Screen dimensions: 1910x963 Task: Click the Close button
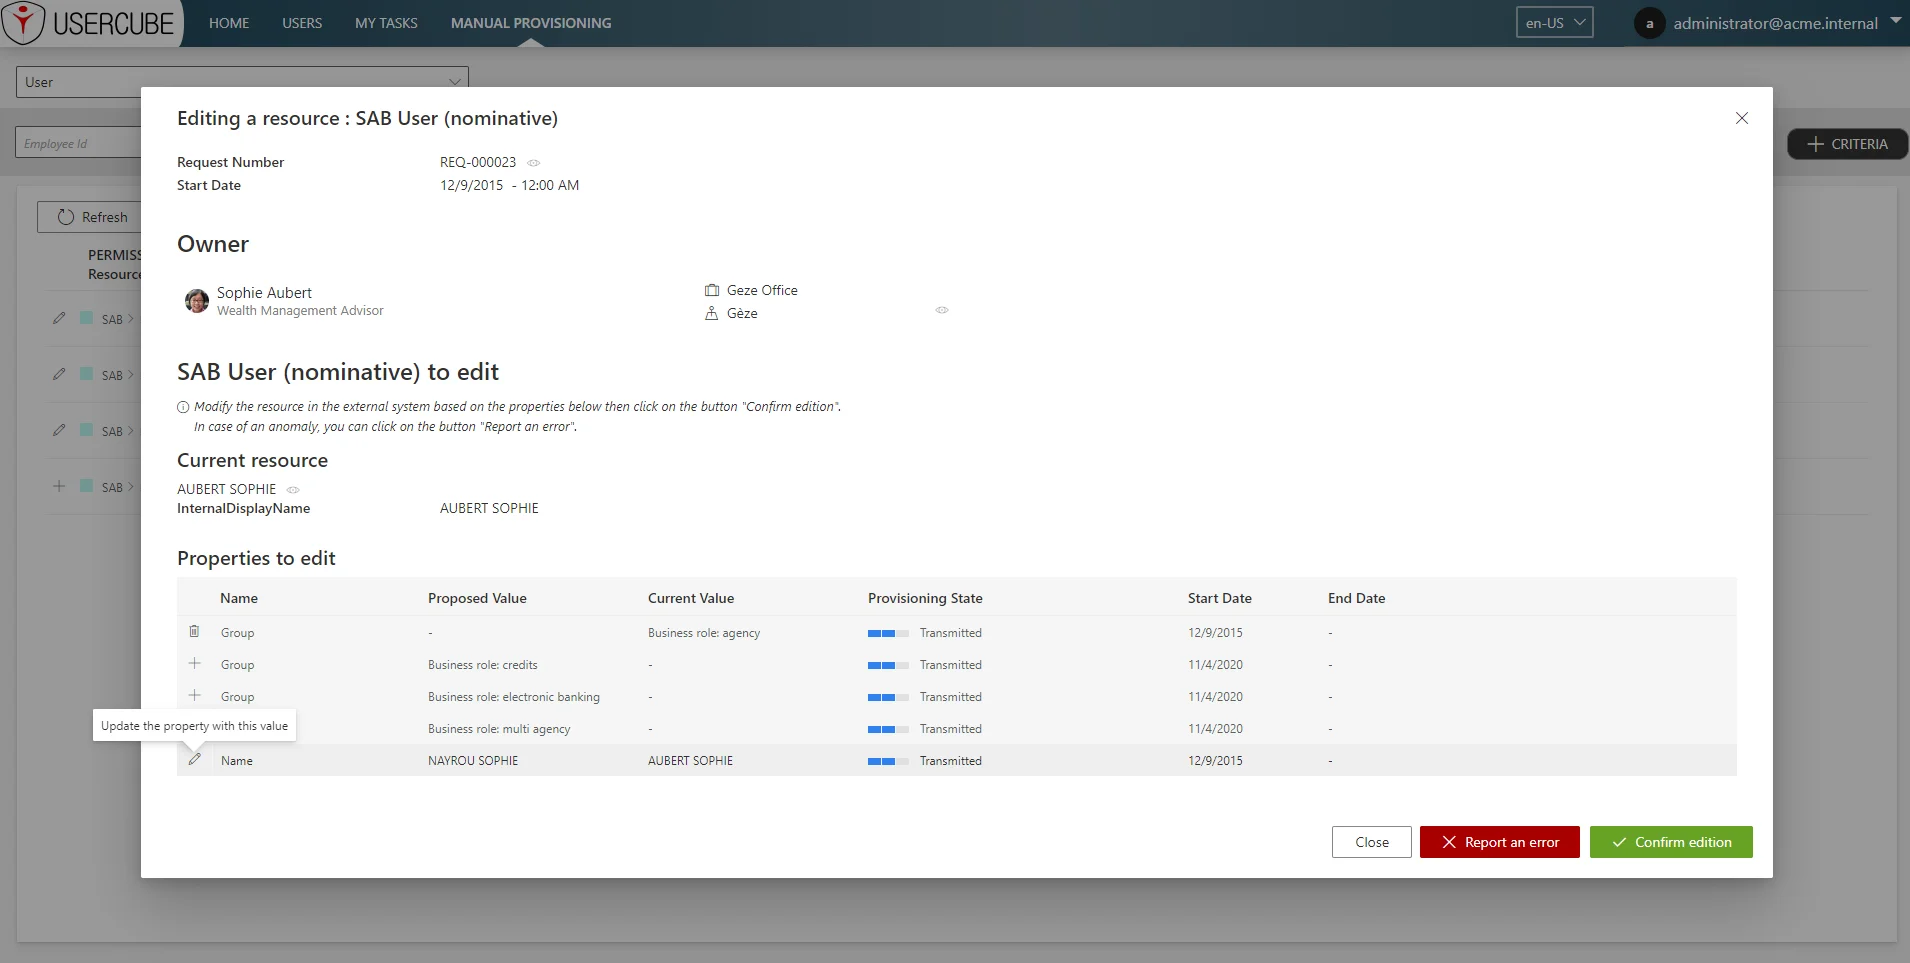click(1372, 842)
